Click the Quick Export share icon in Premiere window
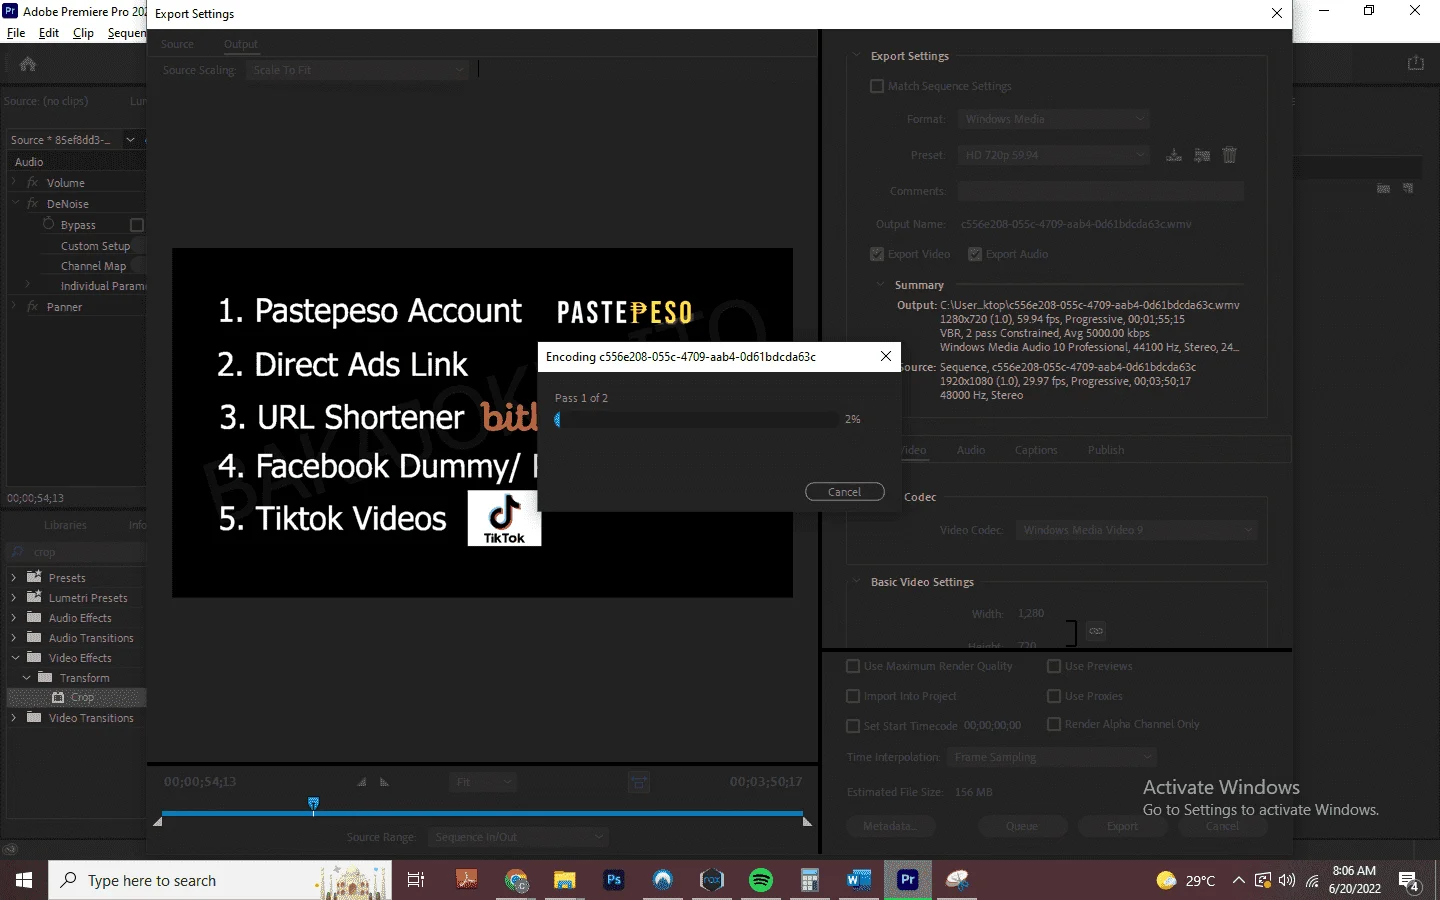1440x900 pixels. point(1416,63)
